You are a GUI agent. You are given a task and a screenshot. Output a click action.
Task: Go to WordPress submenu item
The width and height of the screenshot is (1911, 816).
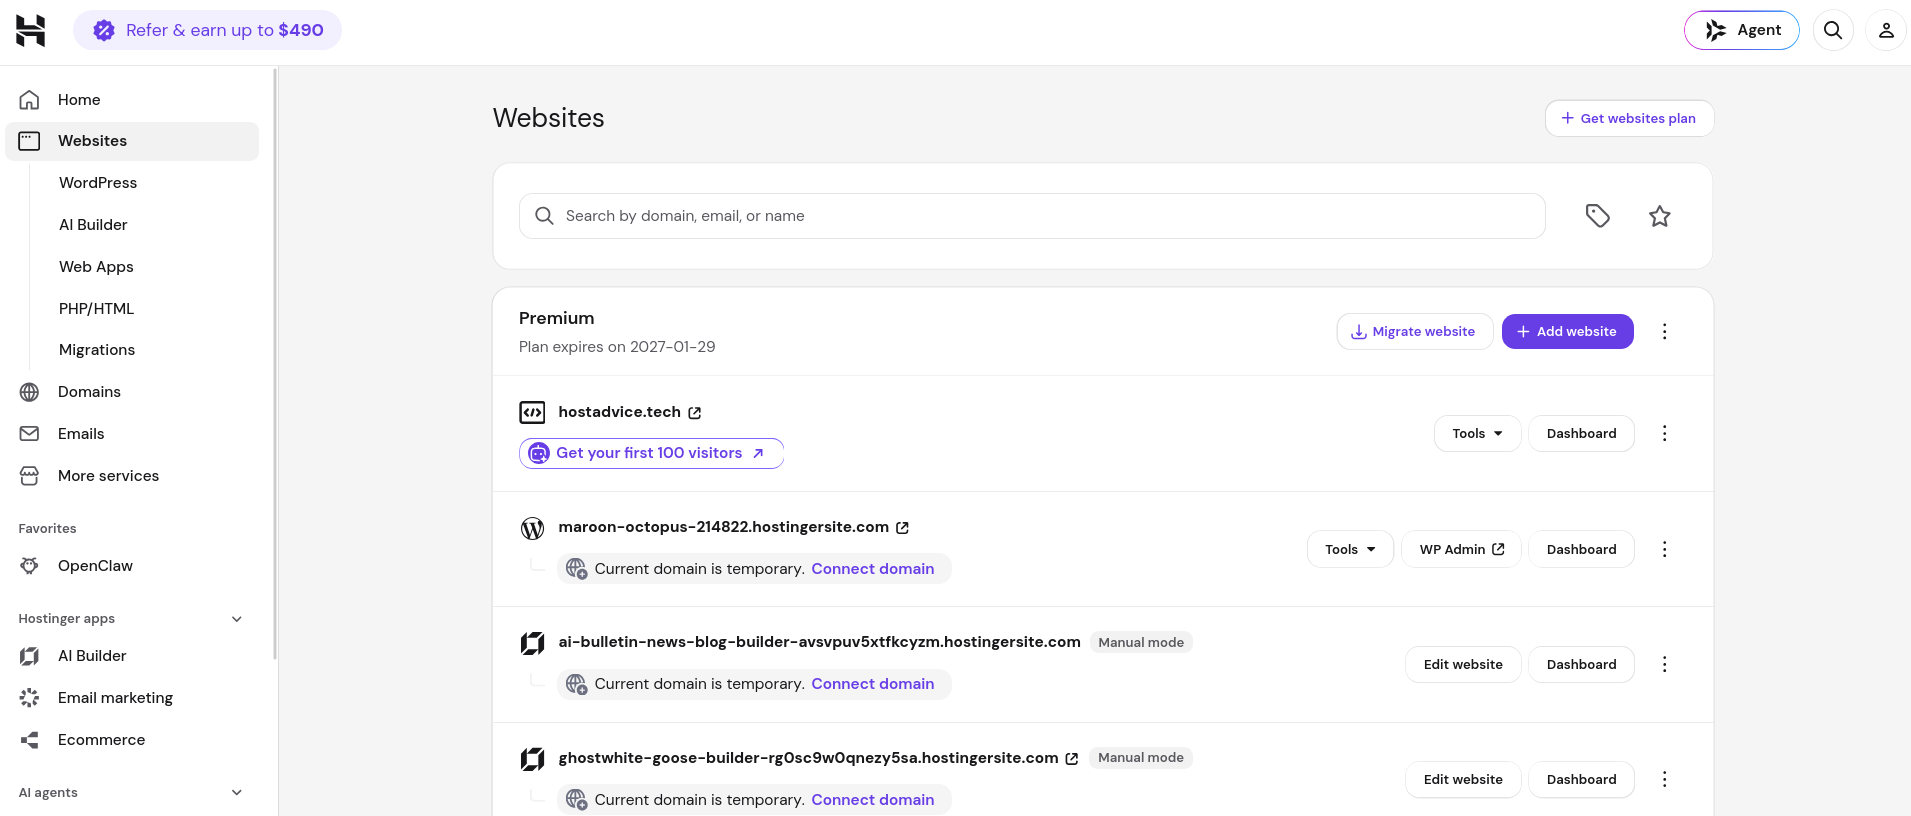click(x=98, y=183)
